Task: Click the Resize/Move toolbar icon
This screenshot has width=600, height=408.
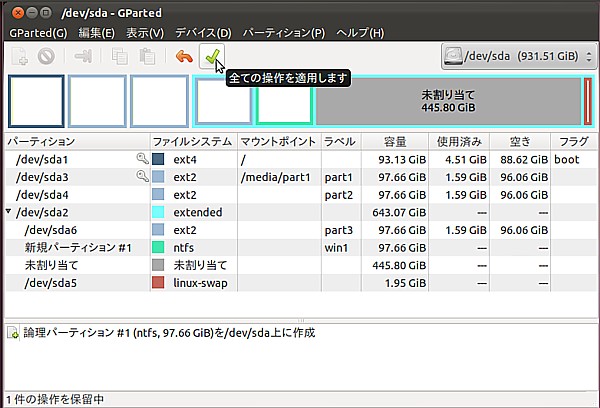Action: point(83,56)
